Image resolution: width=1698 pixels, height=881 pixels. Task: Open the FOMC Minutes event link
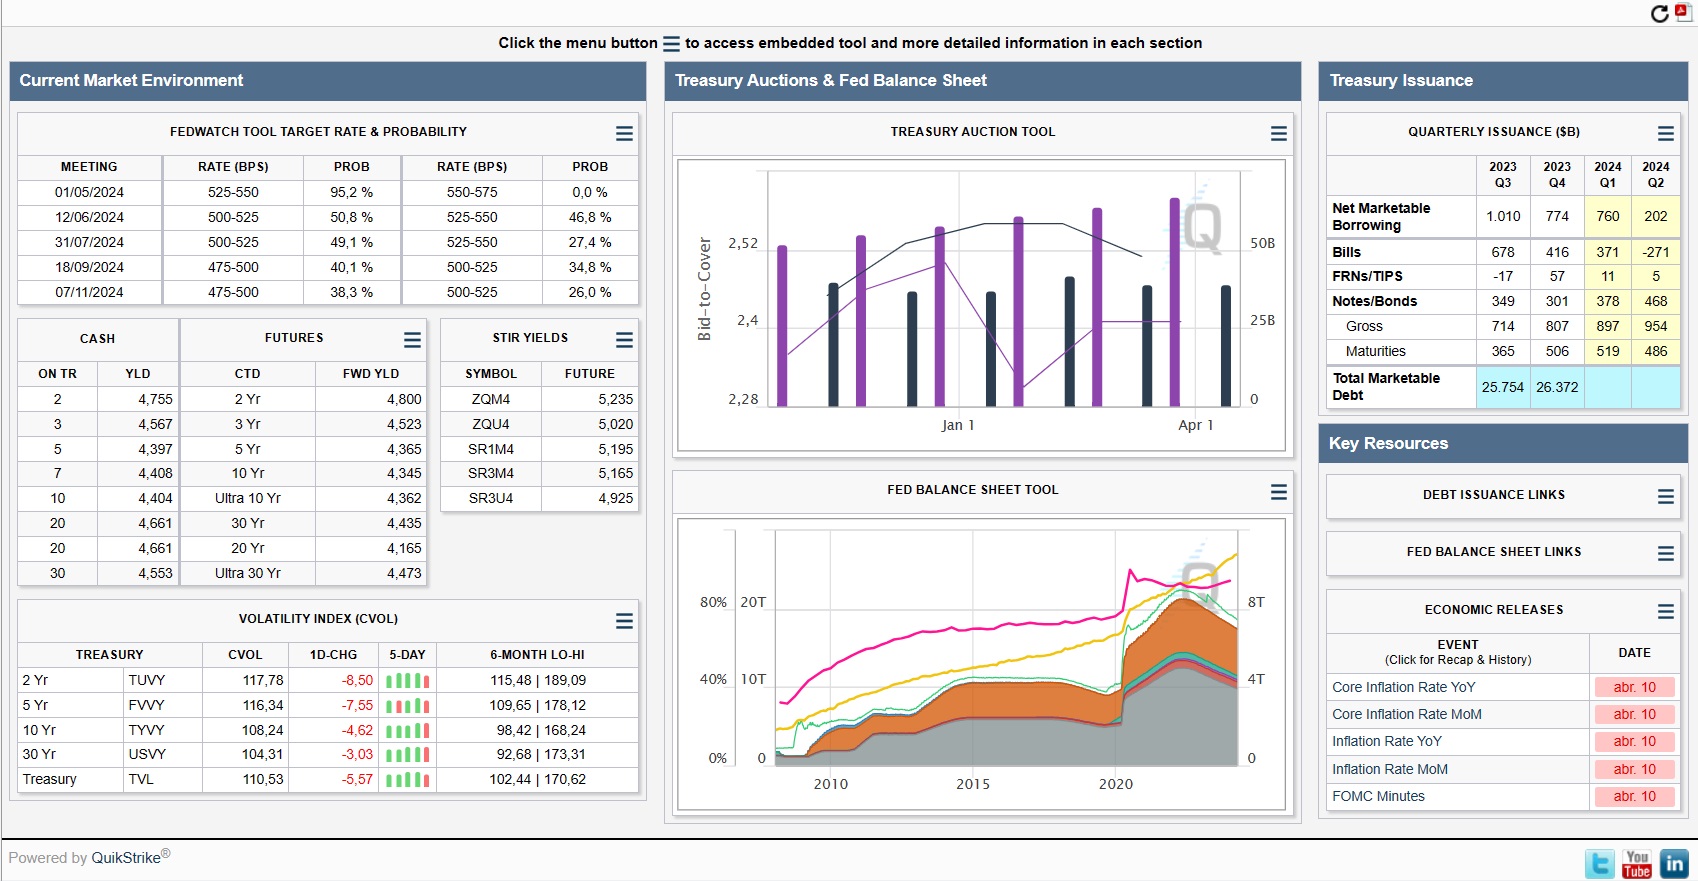click(1378, 796)
